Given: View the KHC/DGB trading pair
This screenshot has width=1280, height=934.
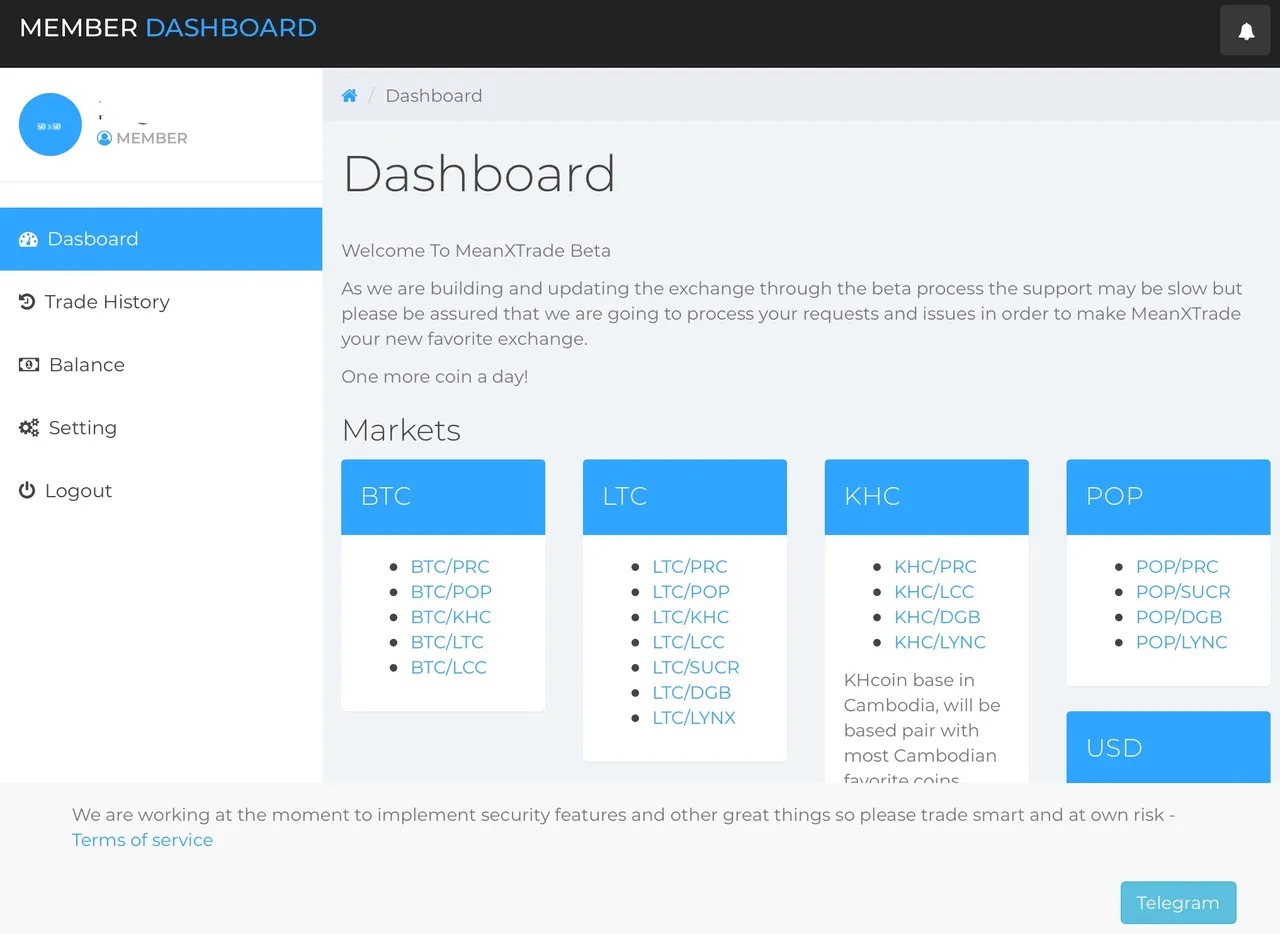Looking at the screenshot, I should (x=937, y=617).
